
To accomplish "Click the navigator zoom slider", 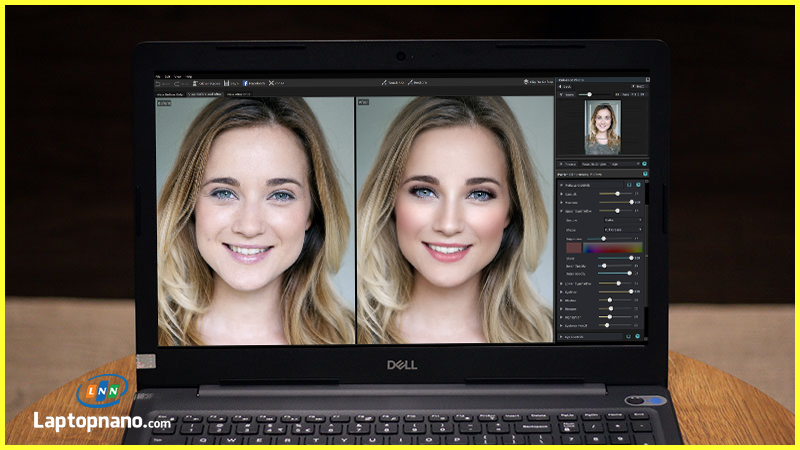I will pos(595,95).
